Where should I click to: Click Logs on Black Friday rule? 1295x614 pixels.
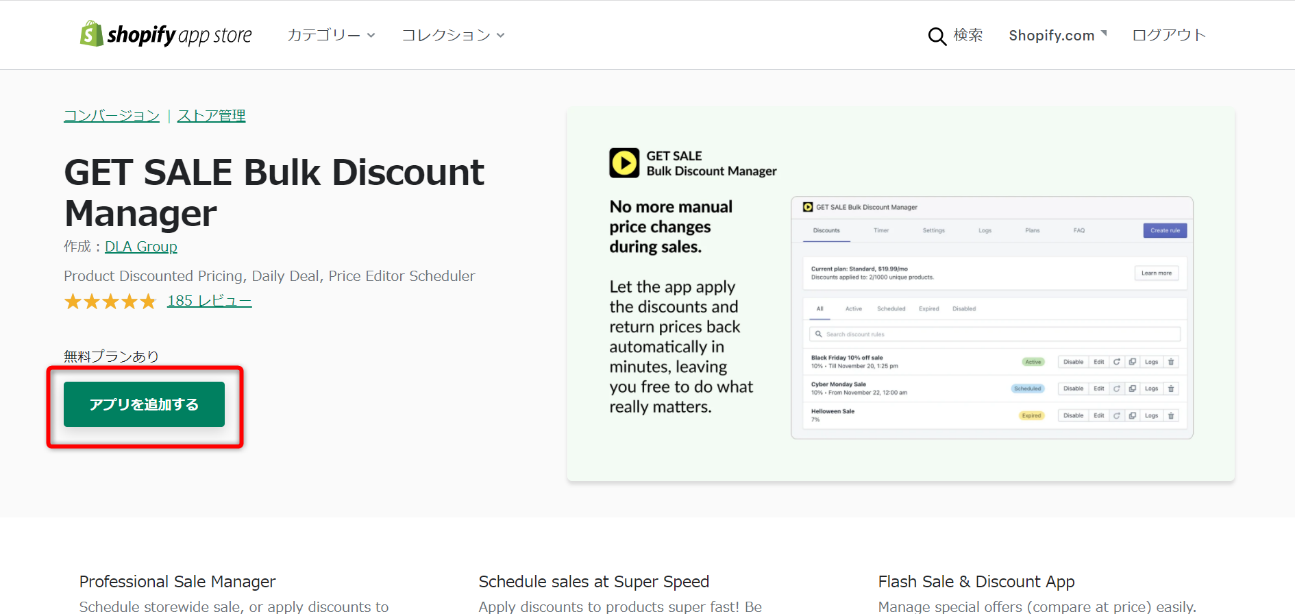pos(1151,362)
